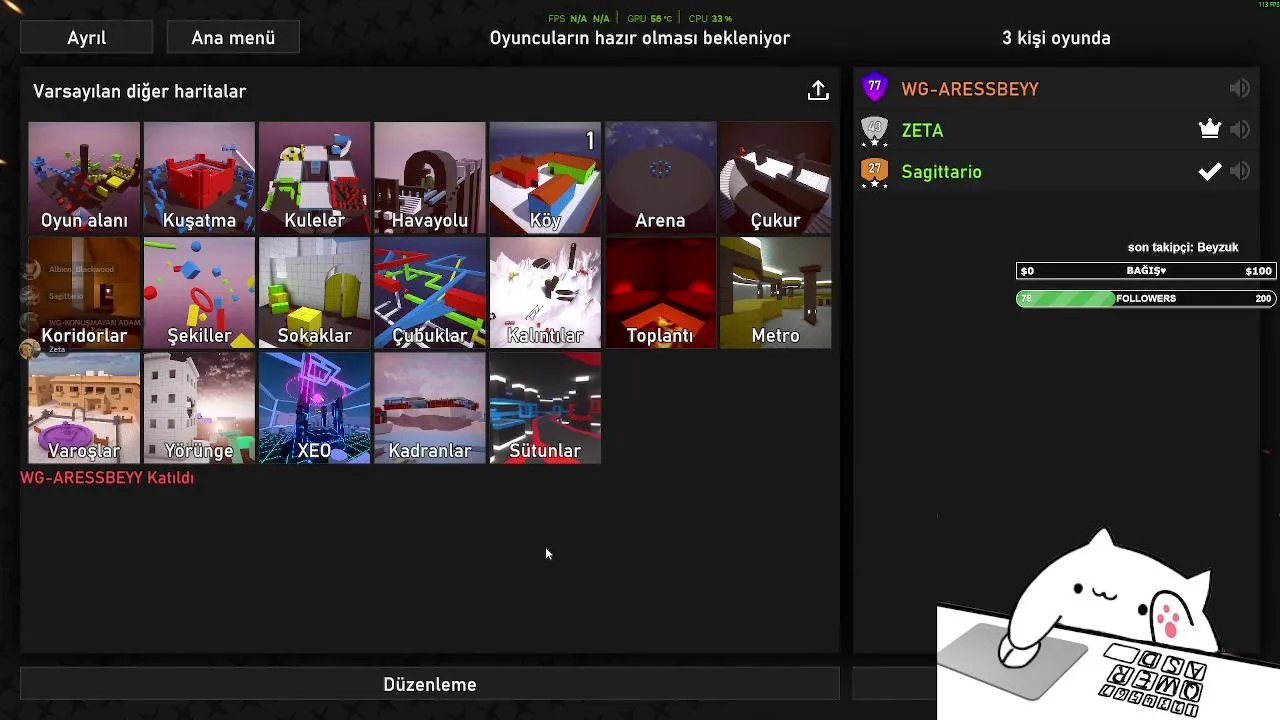
Task: Mute WG-ARESSBEYY speaker icon
Action: click(1239, 88)
